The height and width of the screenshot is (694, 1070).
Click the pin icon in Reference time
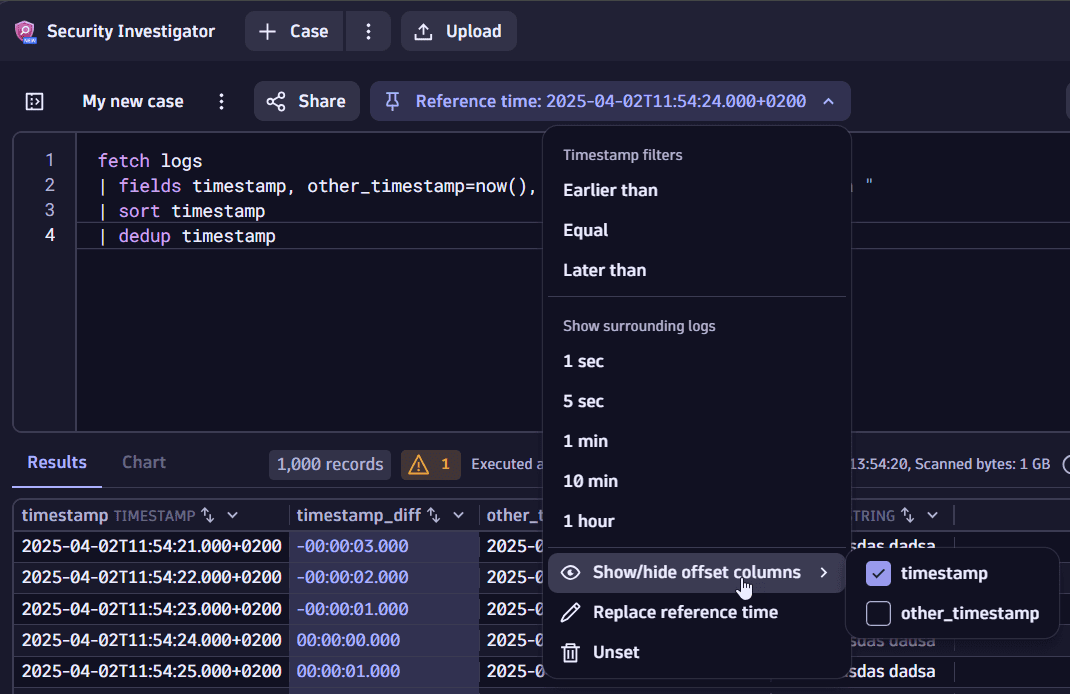(x=392, y=102)
